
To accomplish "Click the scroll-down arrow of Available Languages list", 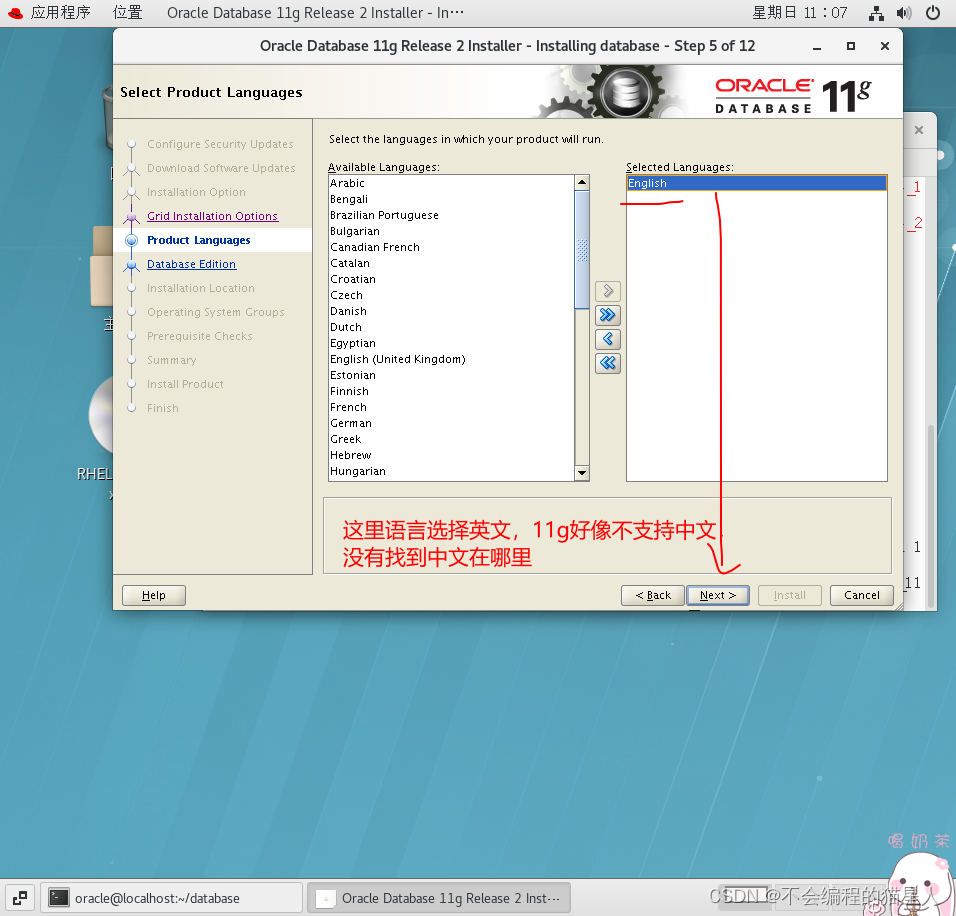I will tap(582, 473).
